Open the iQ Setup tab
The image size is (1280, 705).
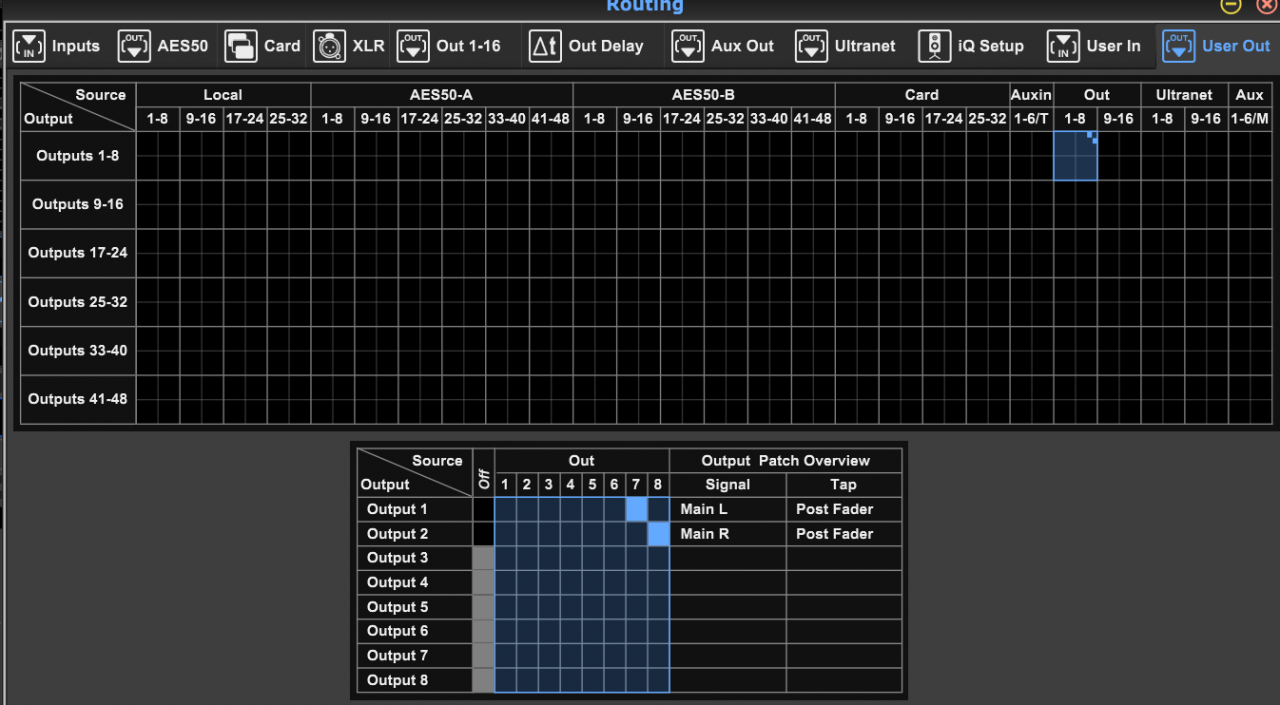pos(972,46)
